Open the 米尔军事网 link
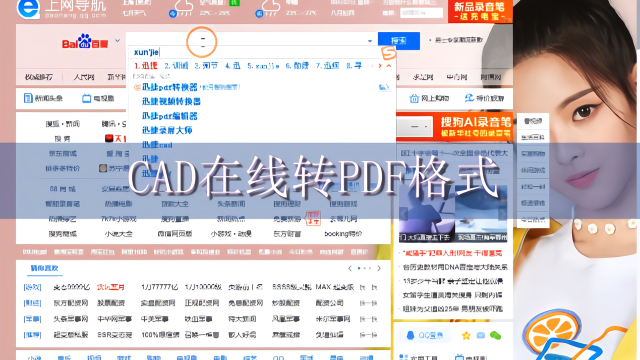640x360 pixels. pos(333,319)
